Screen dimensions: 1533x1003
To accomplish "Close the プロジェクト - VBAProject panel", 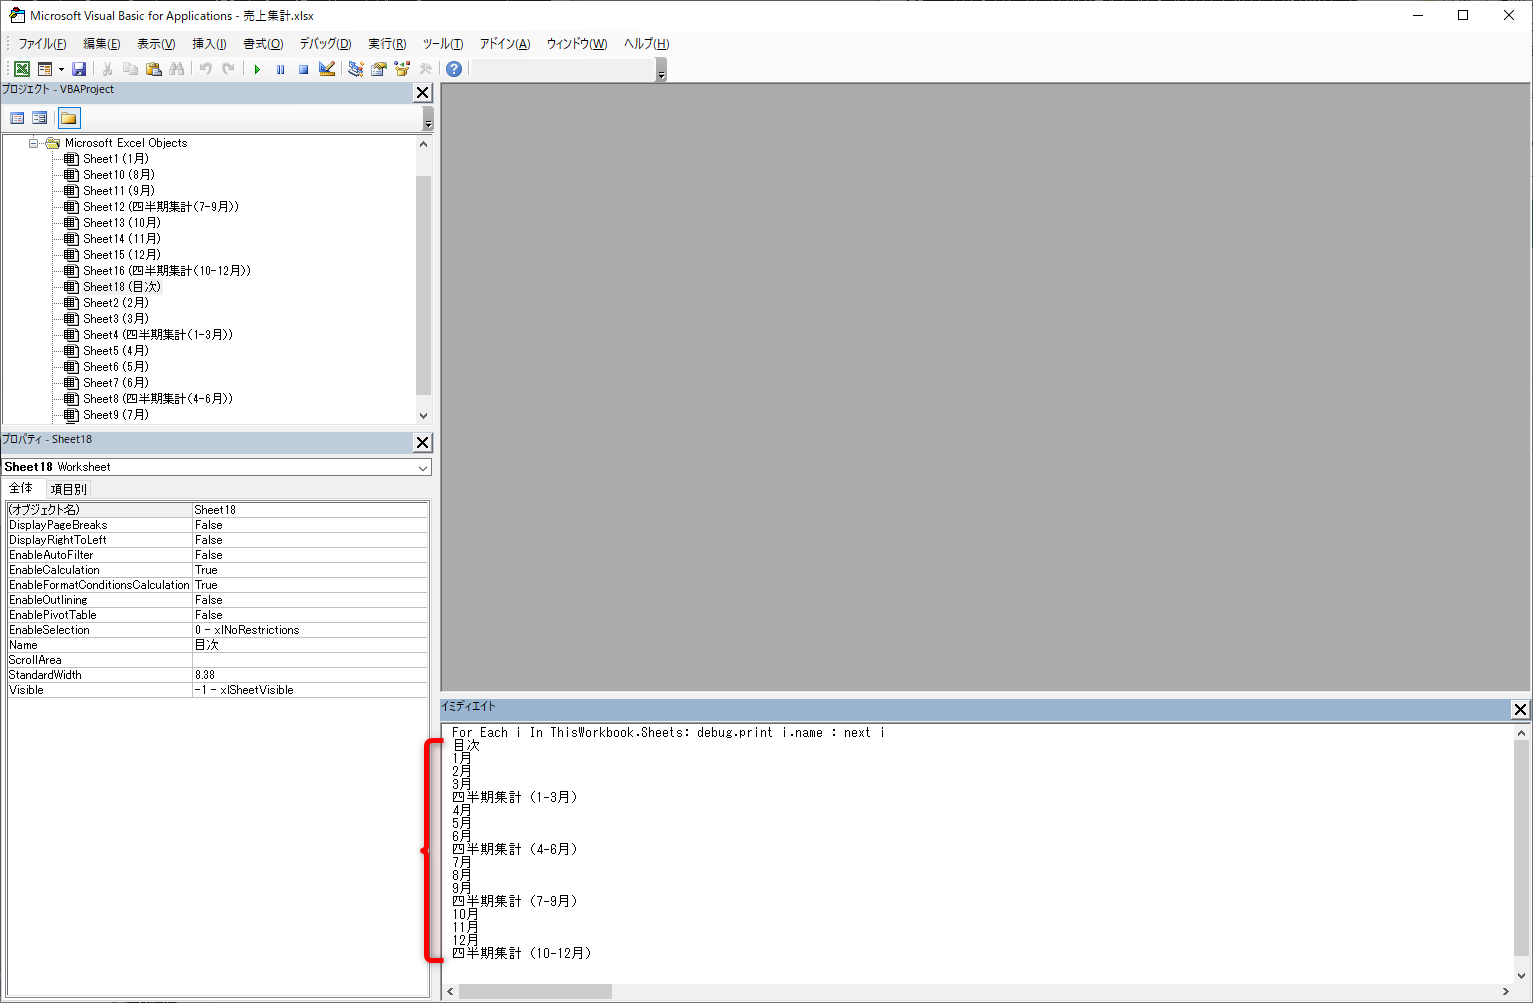I will coord(423,92).
